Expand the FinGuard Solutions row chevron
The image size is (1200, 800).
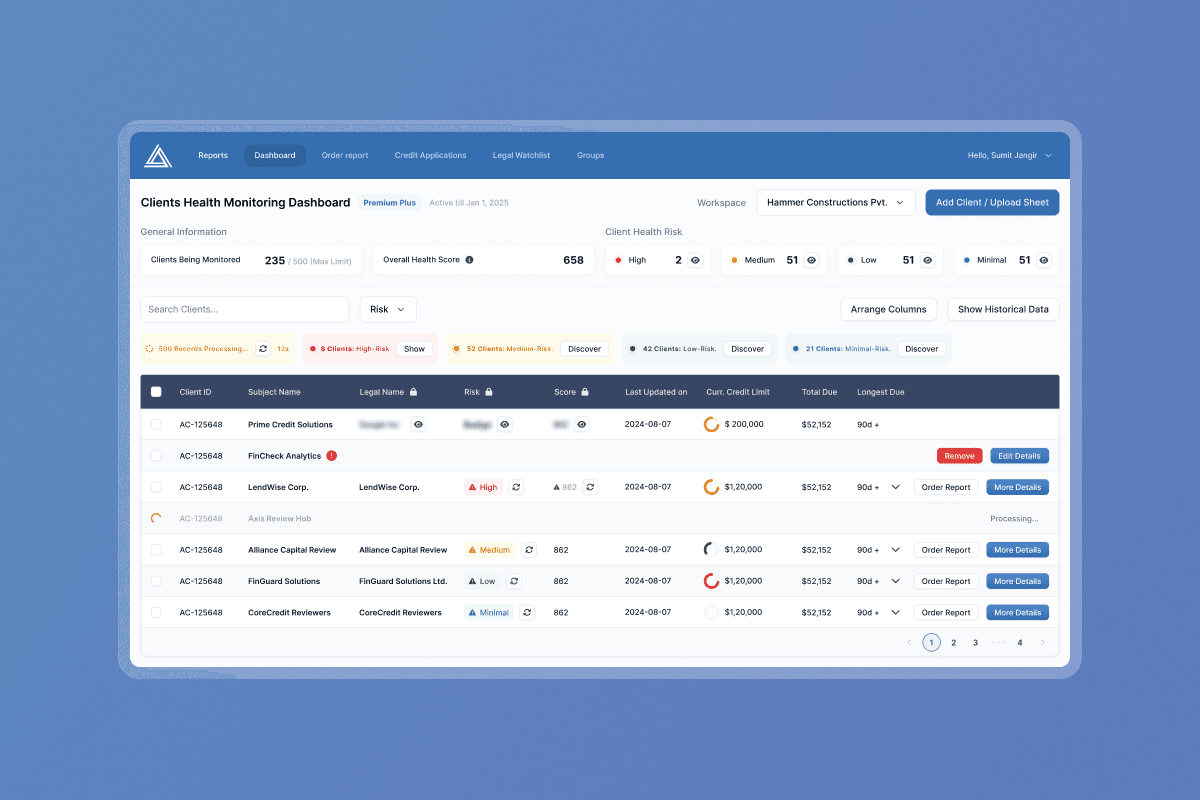click(895, 581)
